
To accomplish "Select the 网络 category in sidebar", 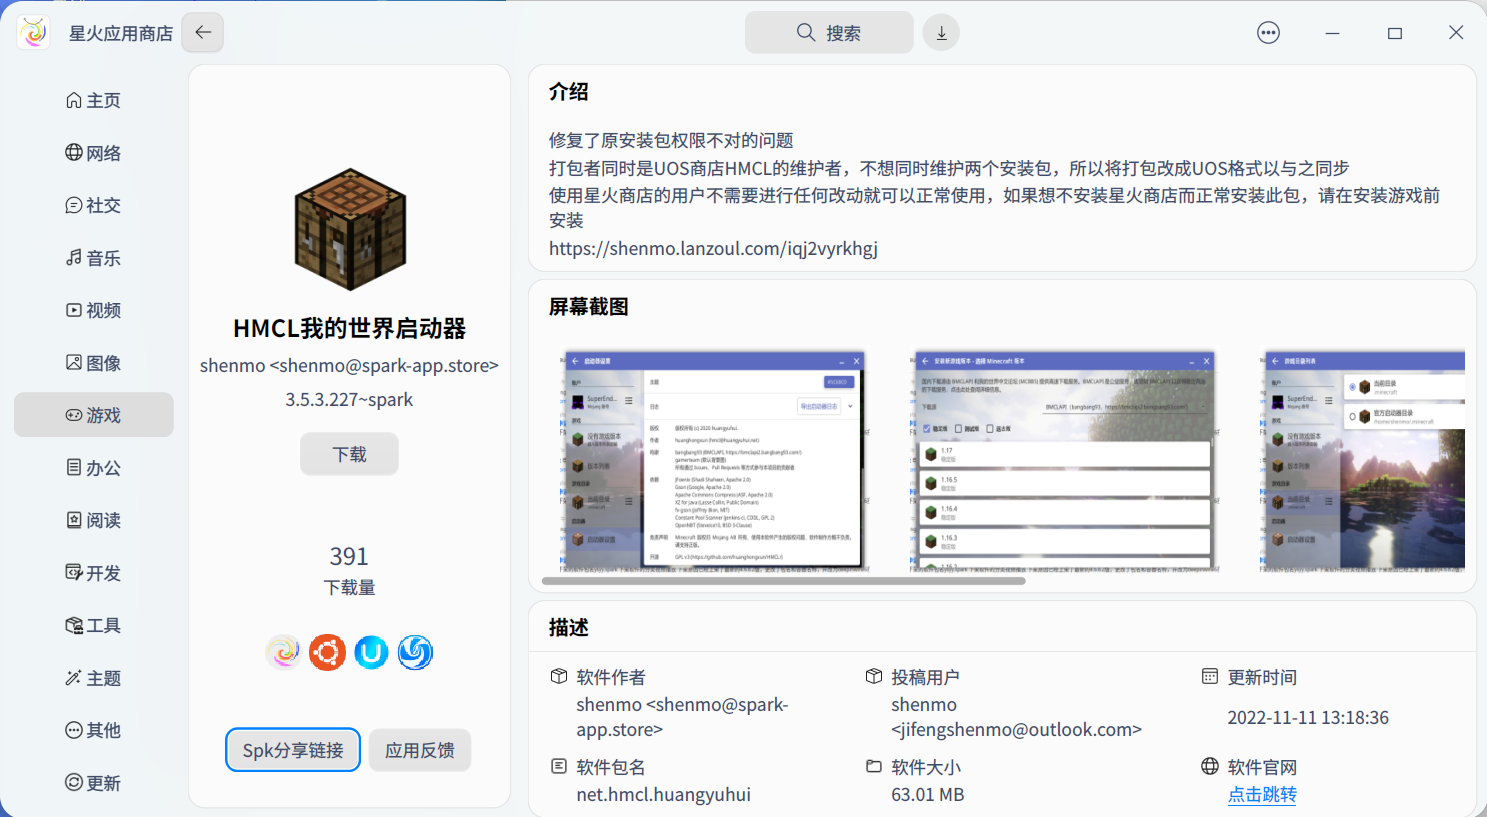I will tap(94, 153).
